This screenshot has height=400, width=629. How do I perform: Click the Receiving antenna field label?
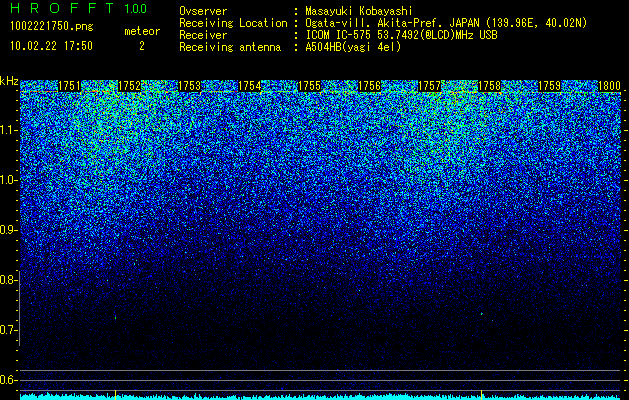point(230,47)
